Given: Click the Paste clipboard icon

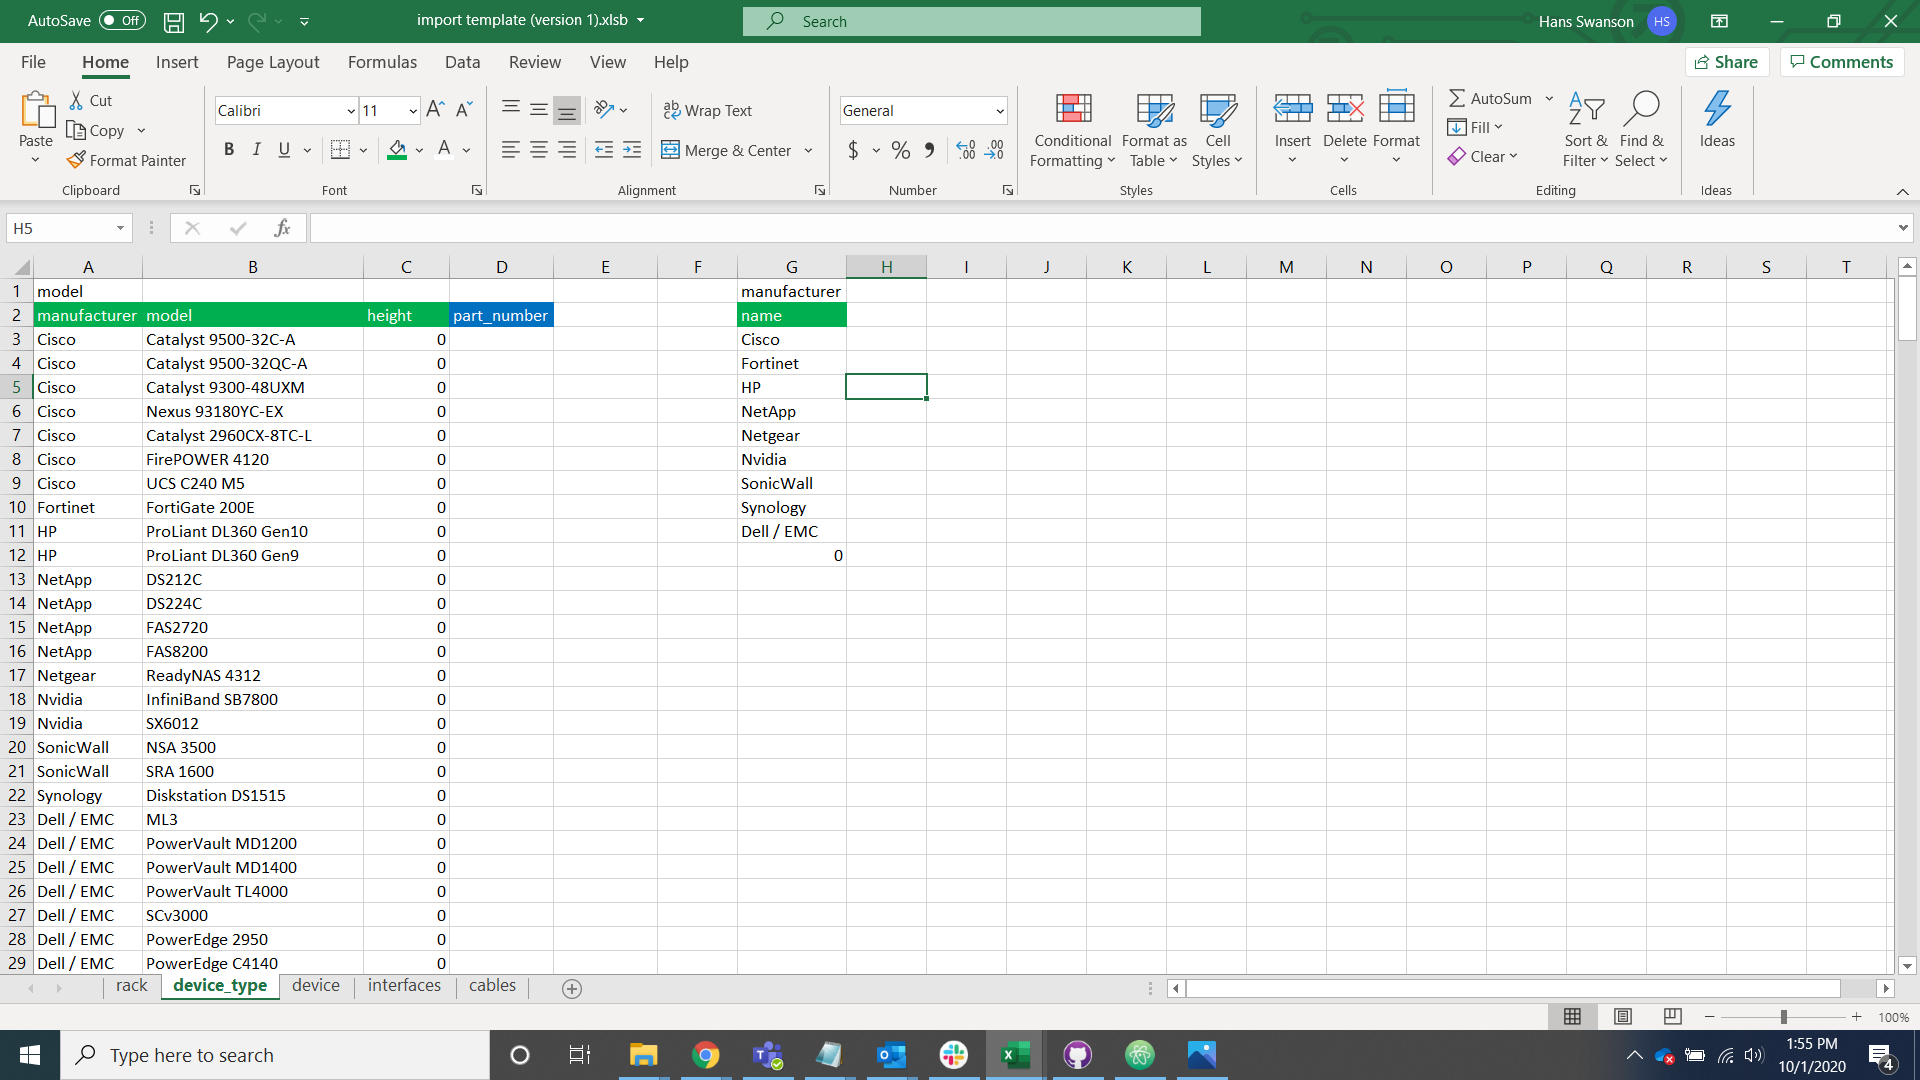Looking at the screenshot, I should point(36,110).
